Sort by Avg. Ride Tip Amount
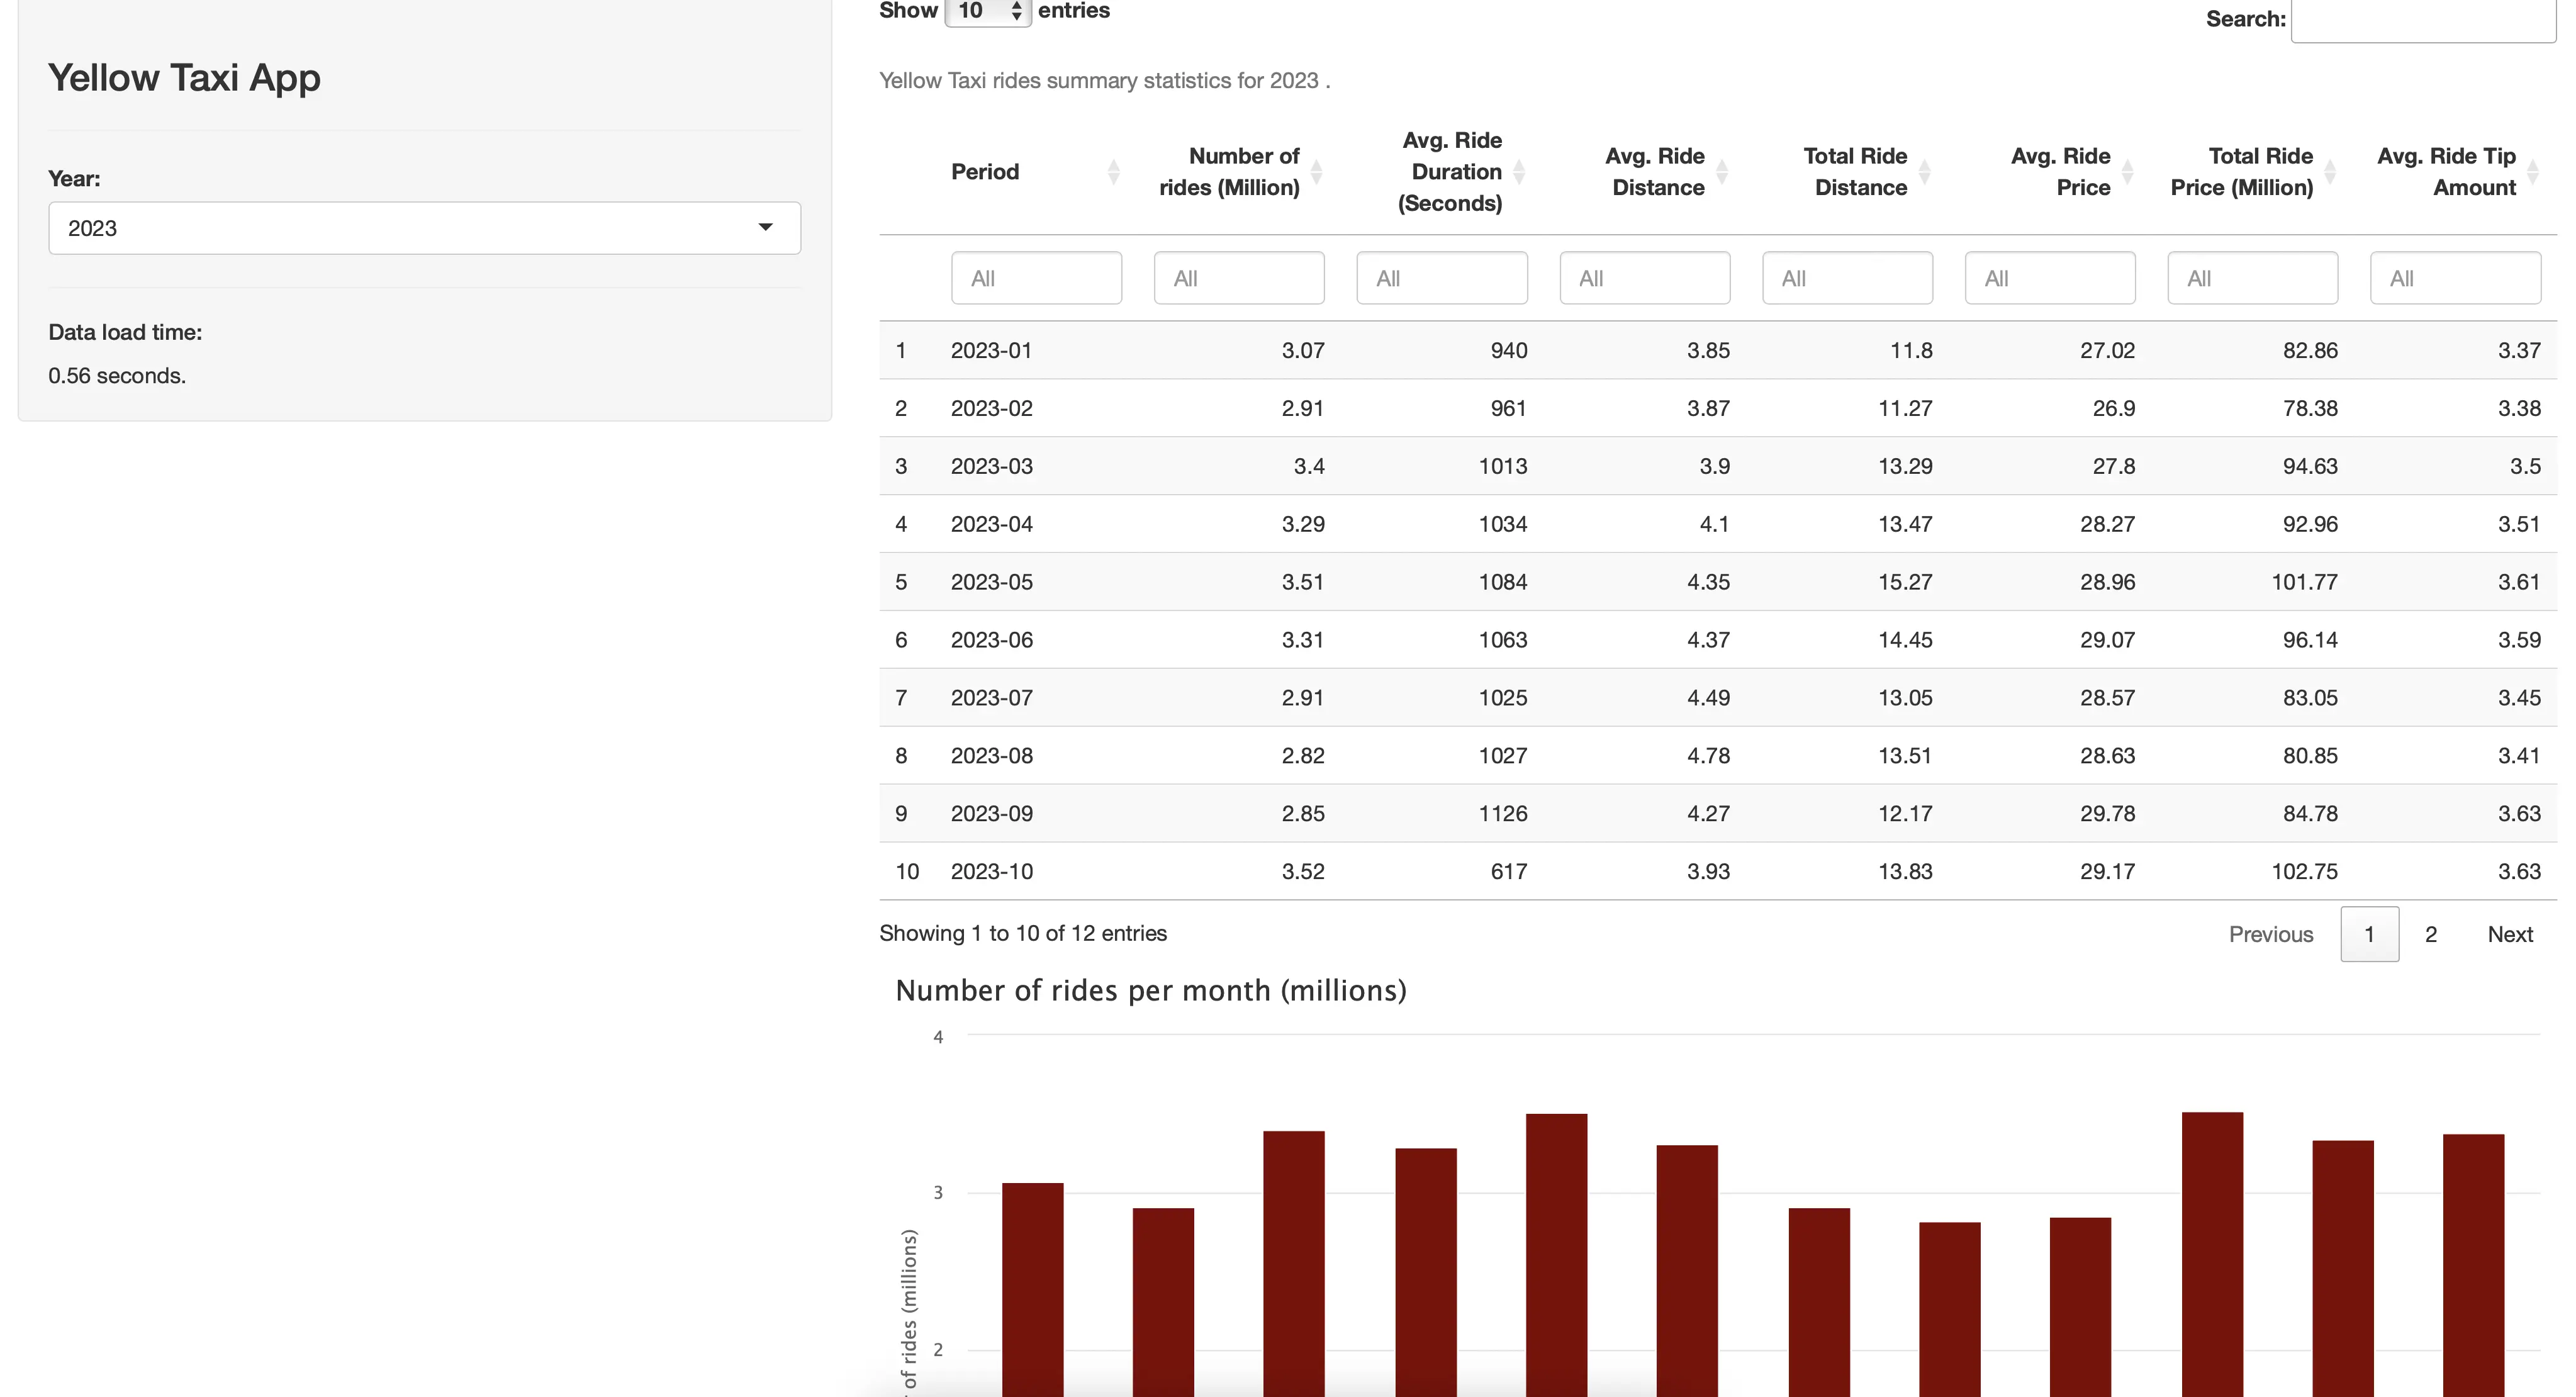The height and width of the screenshot is (1397, 2576). tap(2456, 172)
